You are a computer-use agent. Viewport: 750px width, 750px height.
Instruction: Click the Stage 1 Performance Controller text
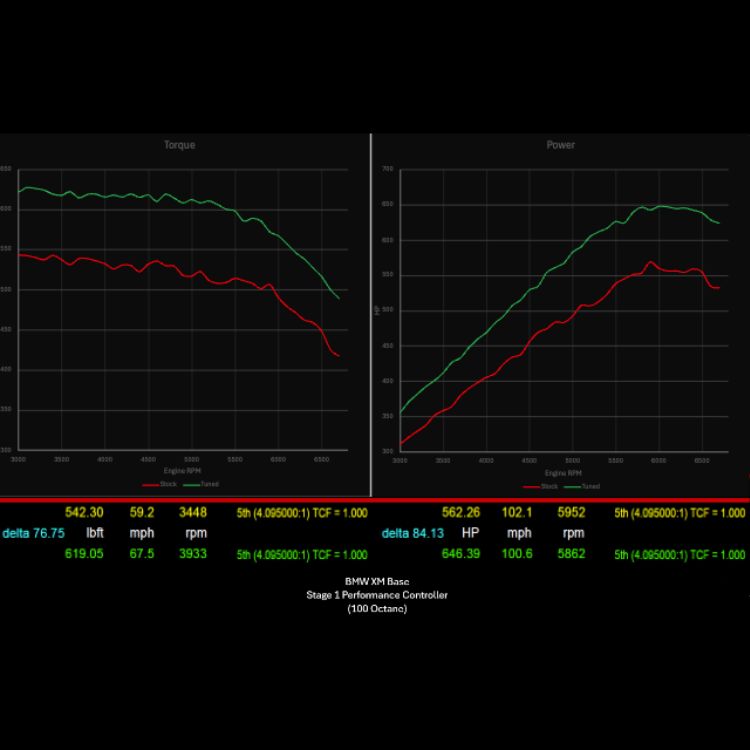[377, 595]
